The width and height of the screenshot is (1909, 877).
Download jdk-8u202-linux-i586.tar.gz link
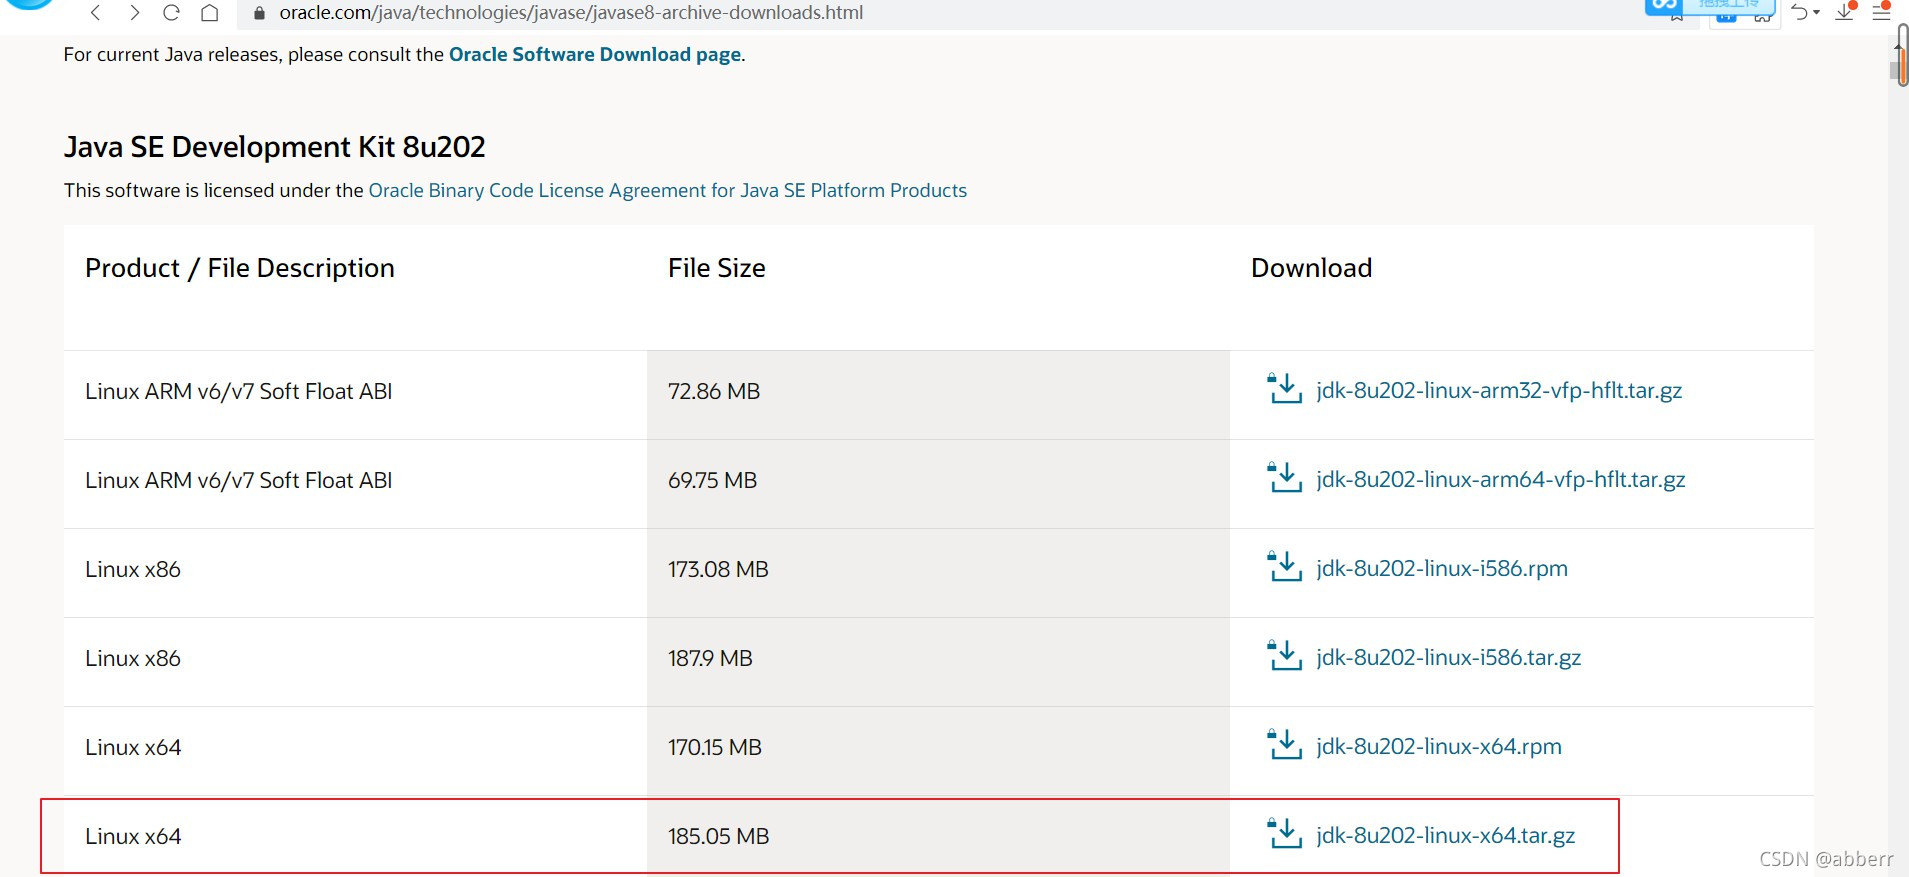(1449, 657)
